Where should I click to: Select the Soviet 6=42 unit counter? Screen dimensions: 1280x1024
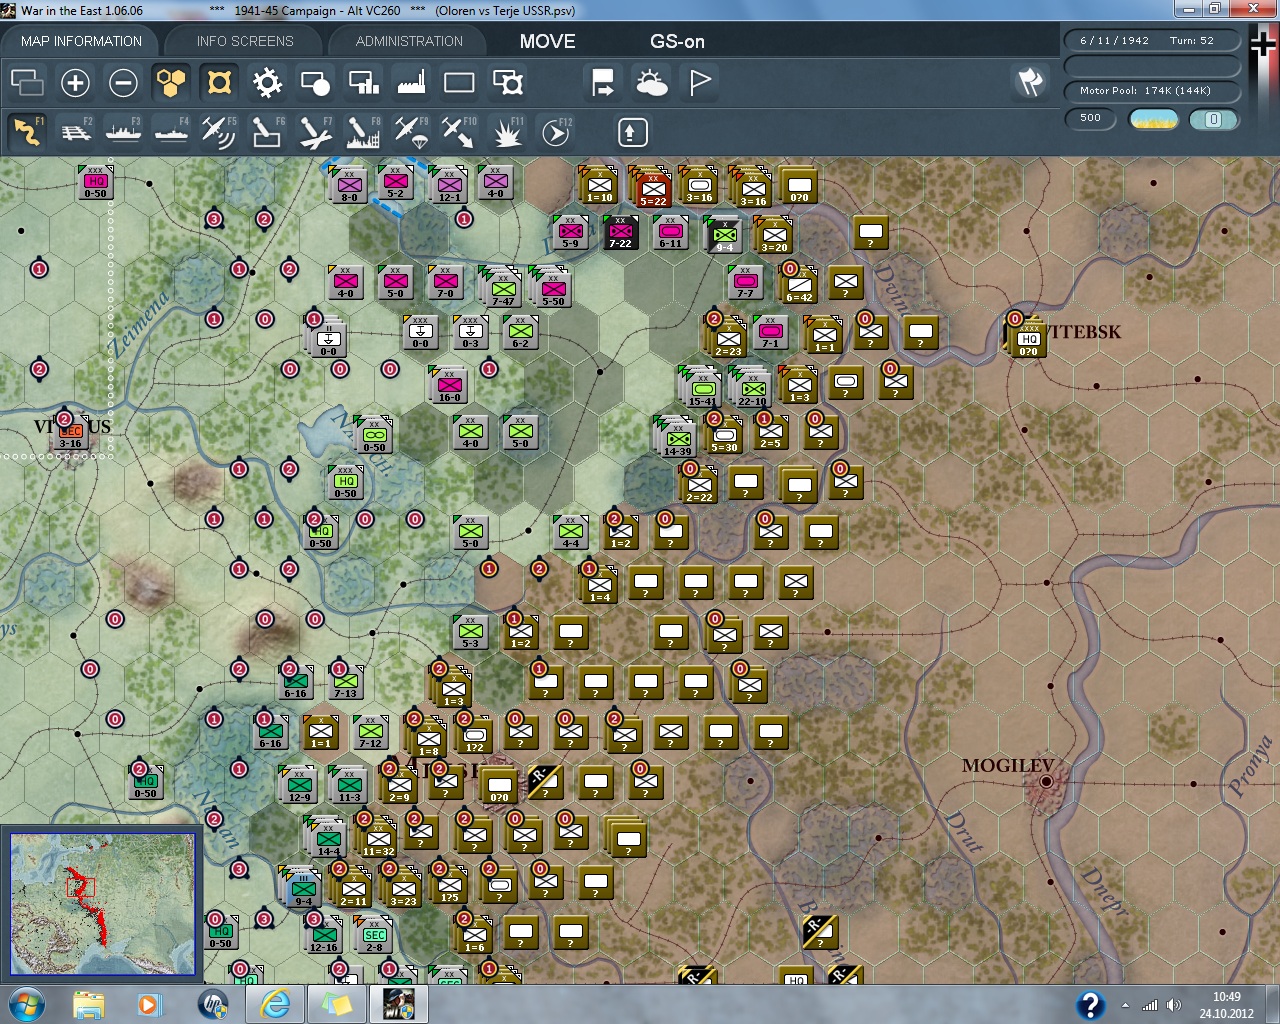coord(799,285)
